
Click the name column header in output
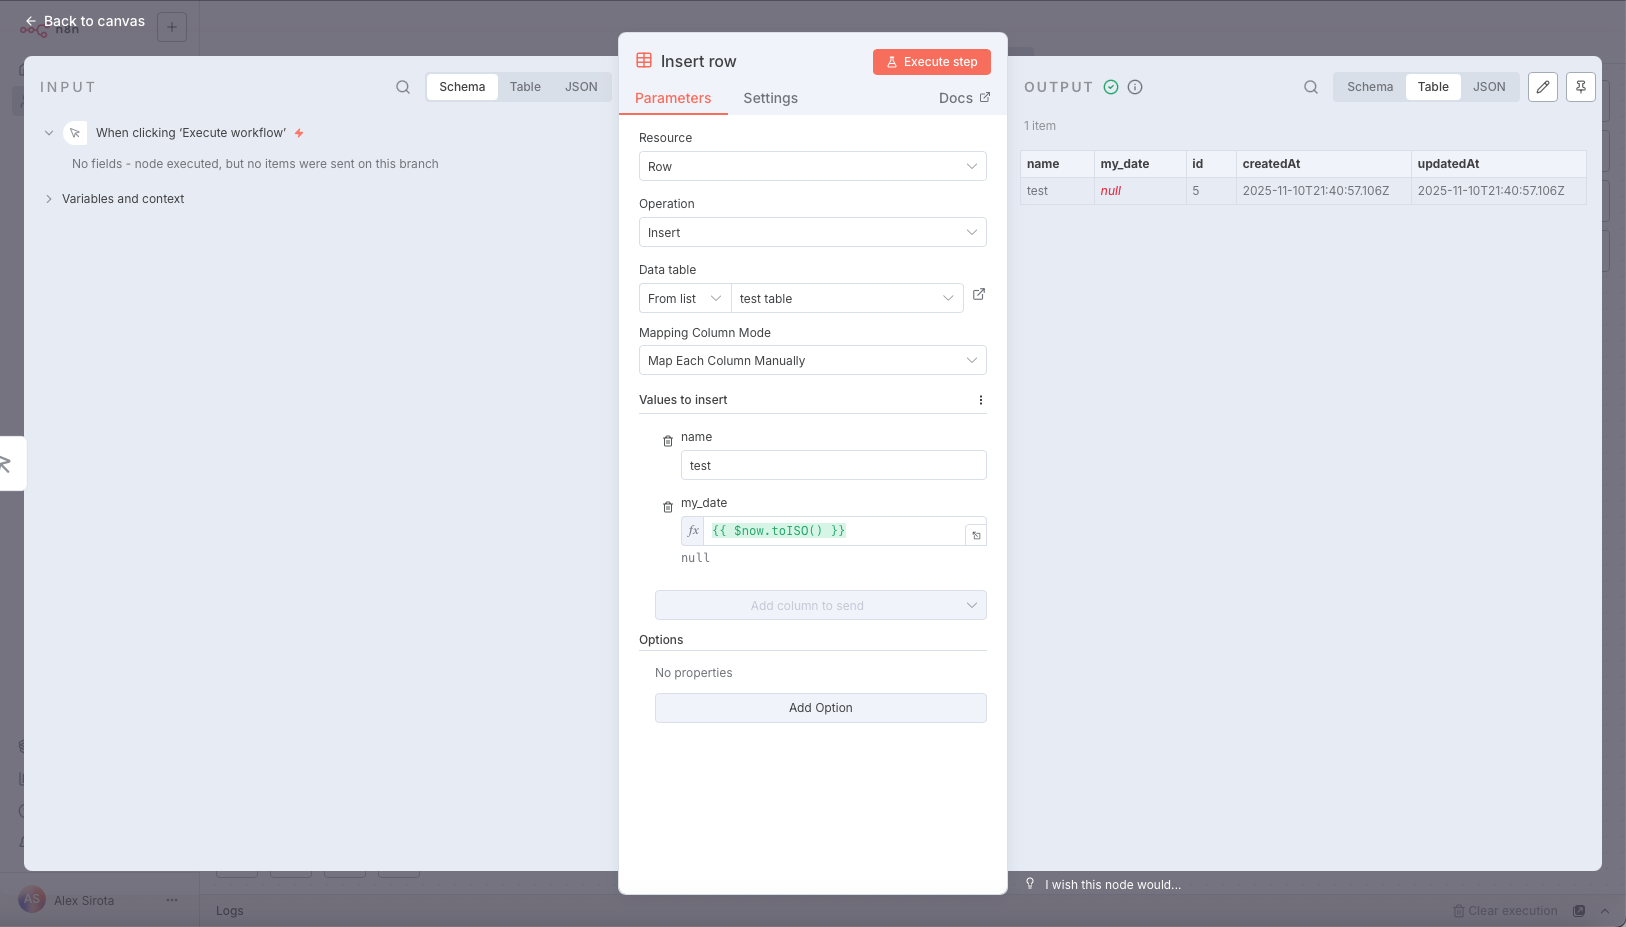(1057, 164)
